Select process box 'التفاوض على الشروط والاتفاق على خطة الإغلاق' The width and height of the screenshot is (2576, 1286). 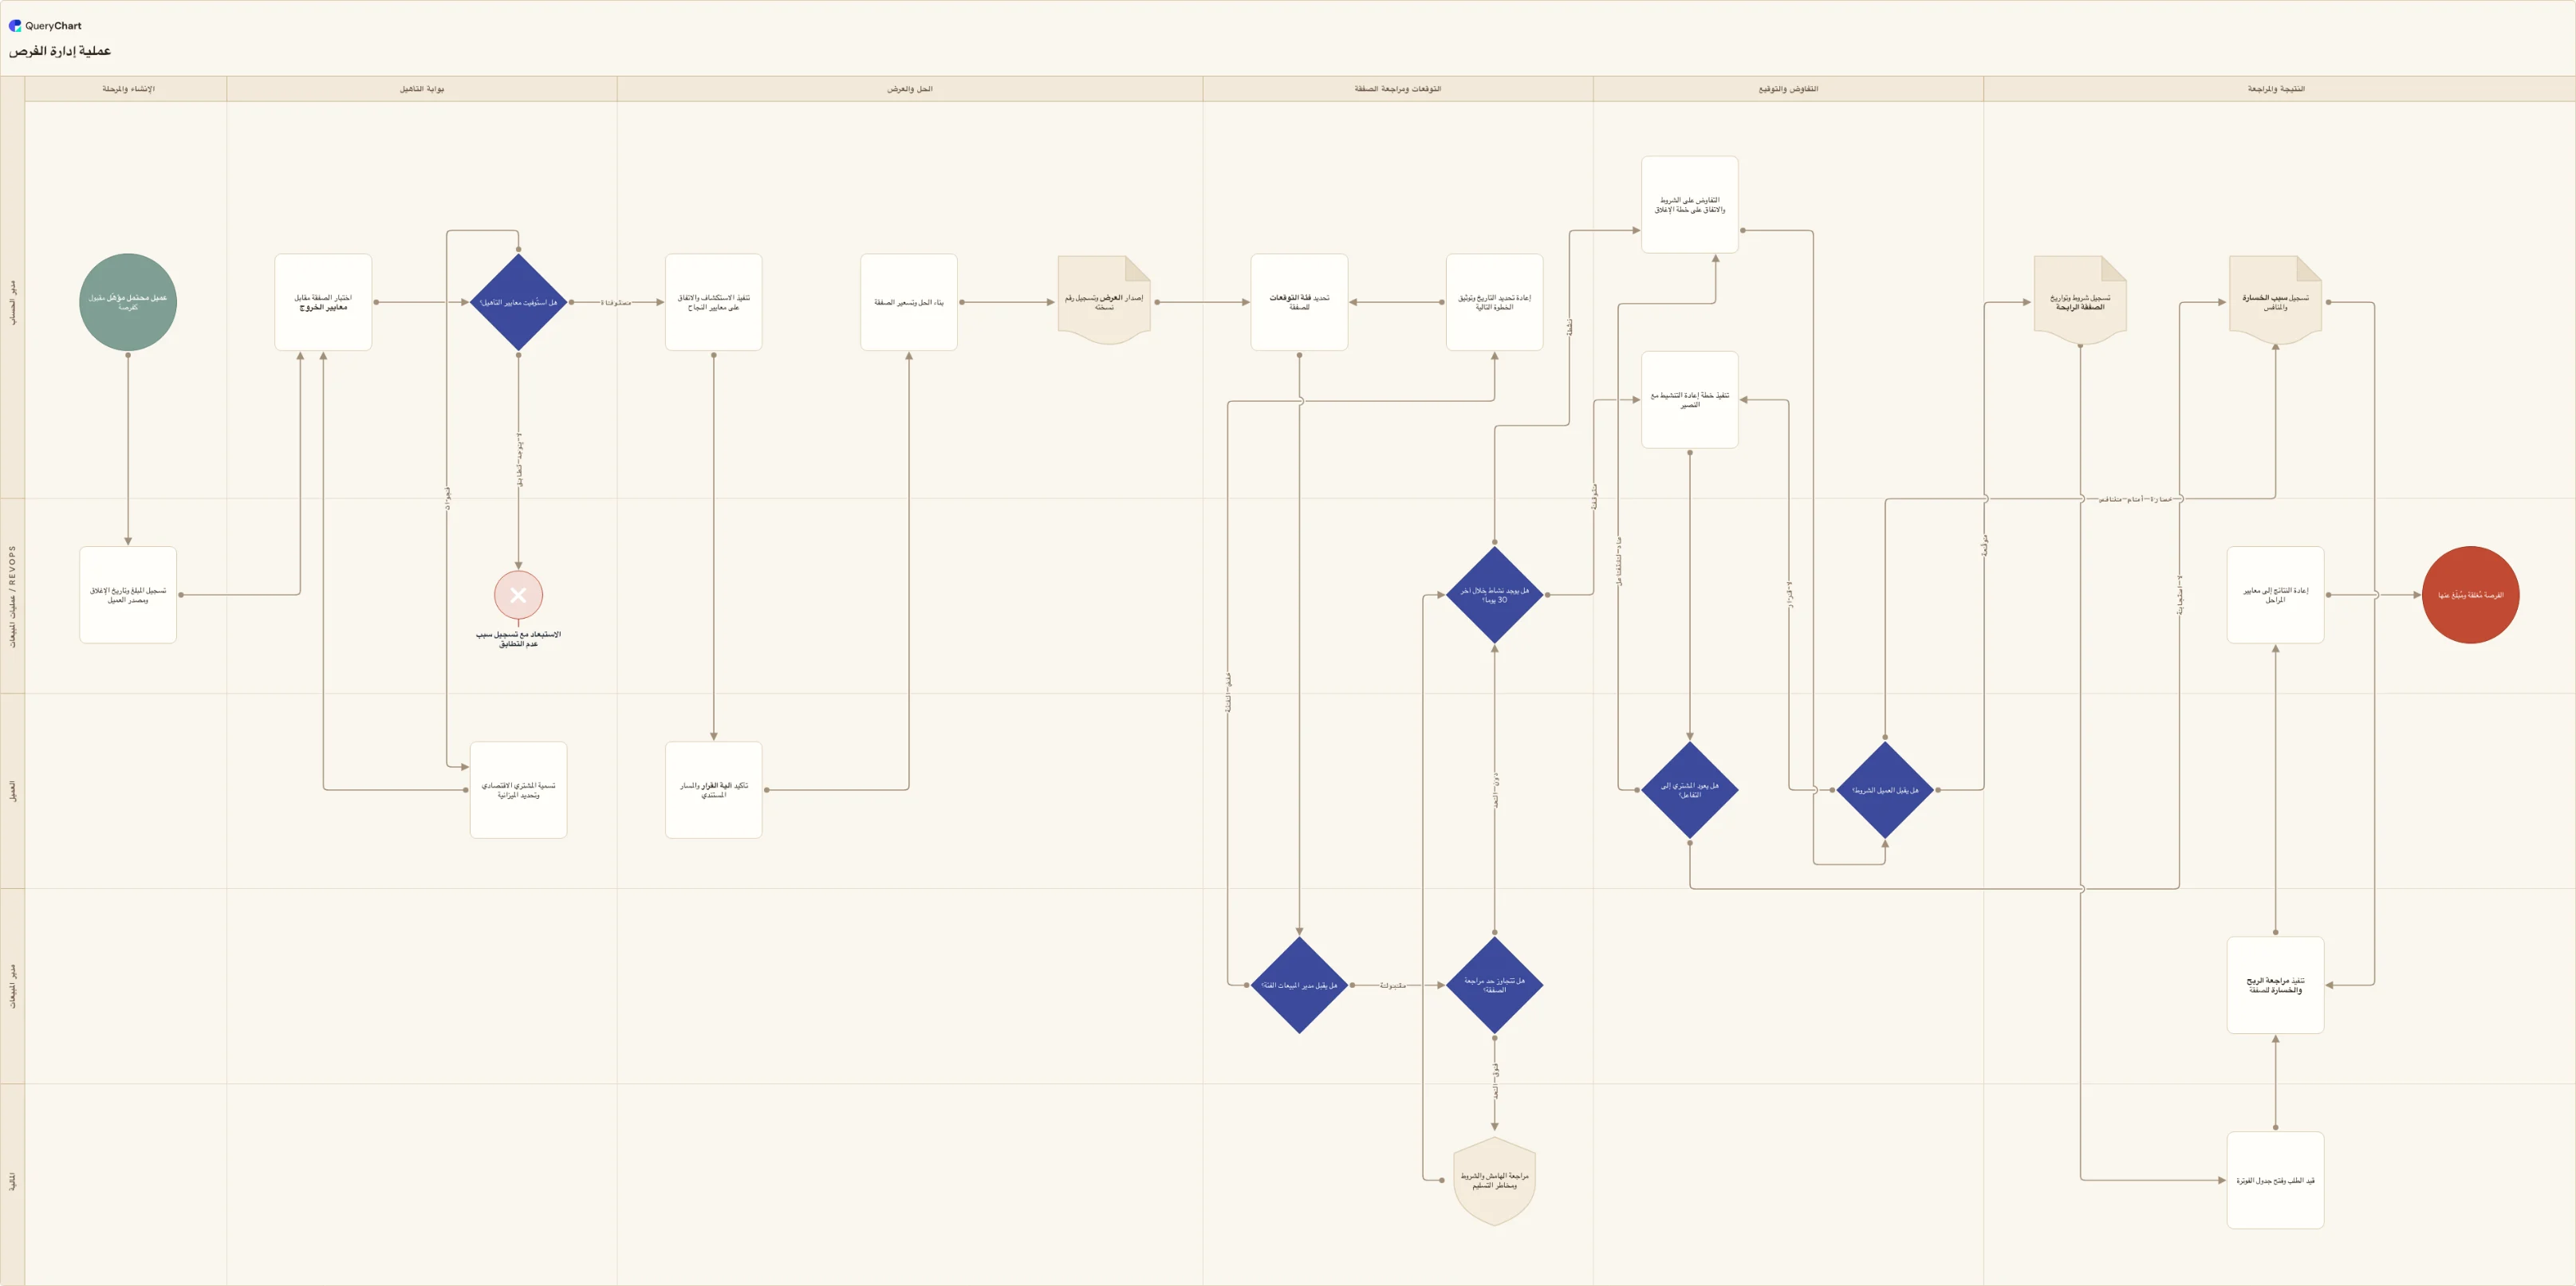click(1690, 205)
